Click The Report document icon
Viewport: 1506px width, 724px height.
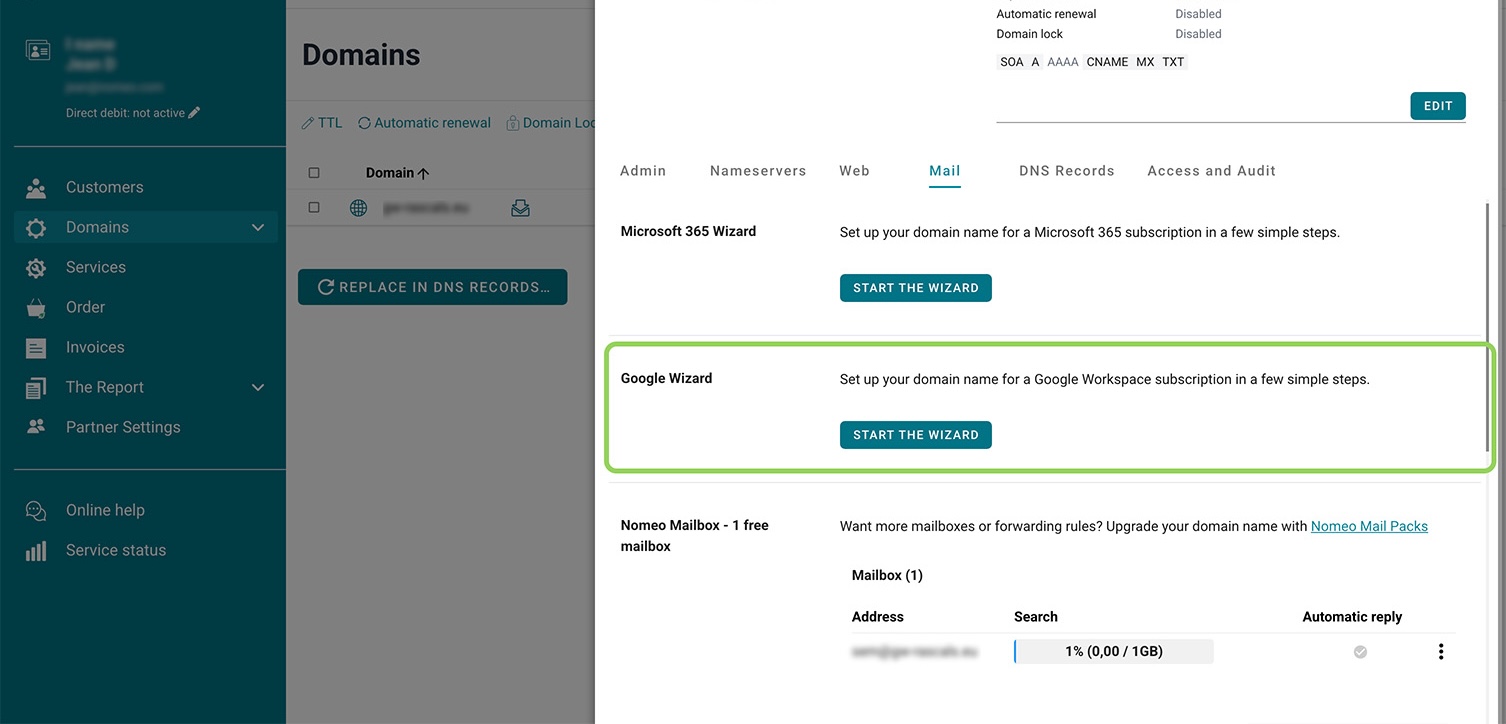pos(36,388)
